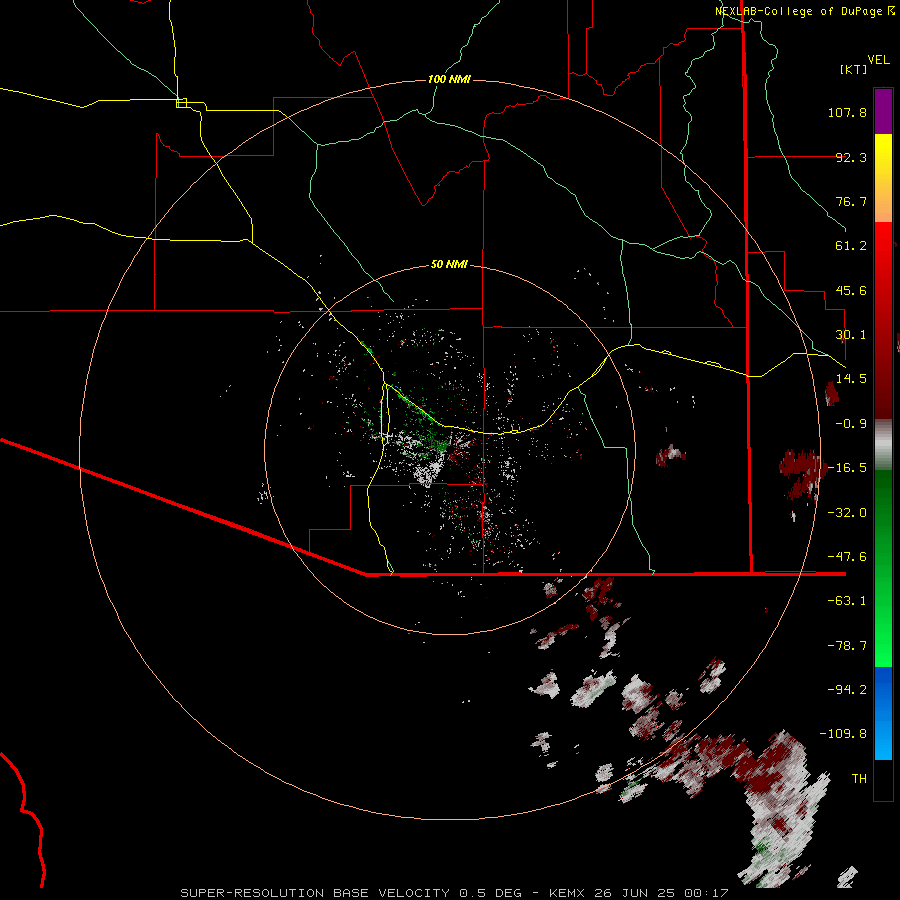The image size is (900, 900).
Task: Pick the gray near-zero color bar segment
Action: pyautogui.click(x=883, y=444)
